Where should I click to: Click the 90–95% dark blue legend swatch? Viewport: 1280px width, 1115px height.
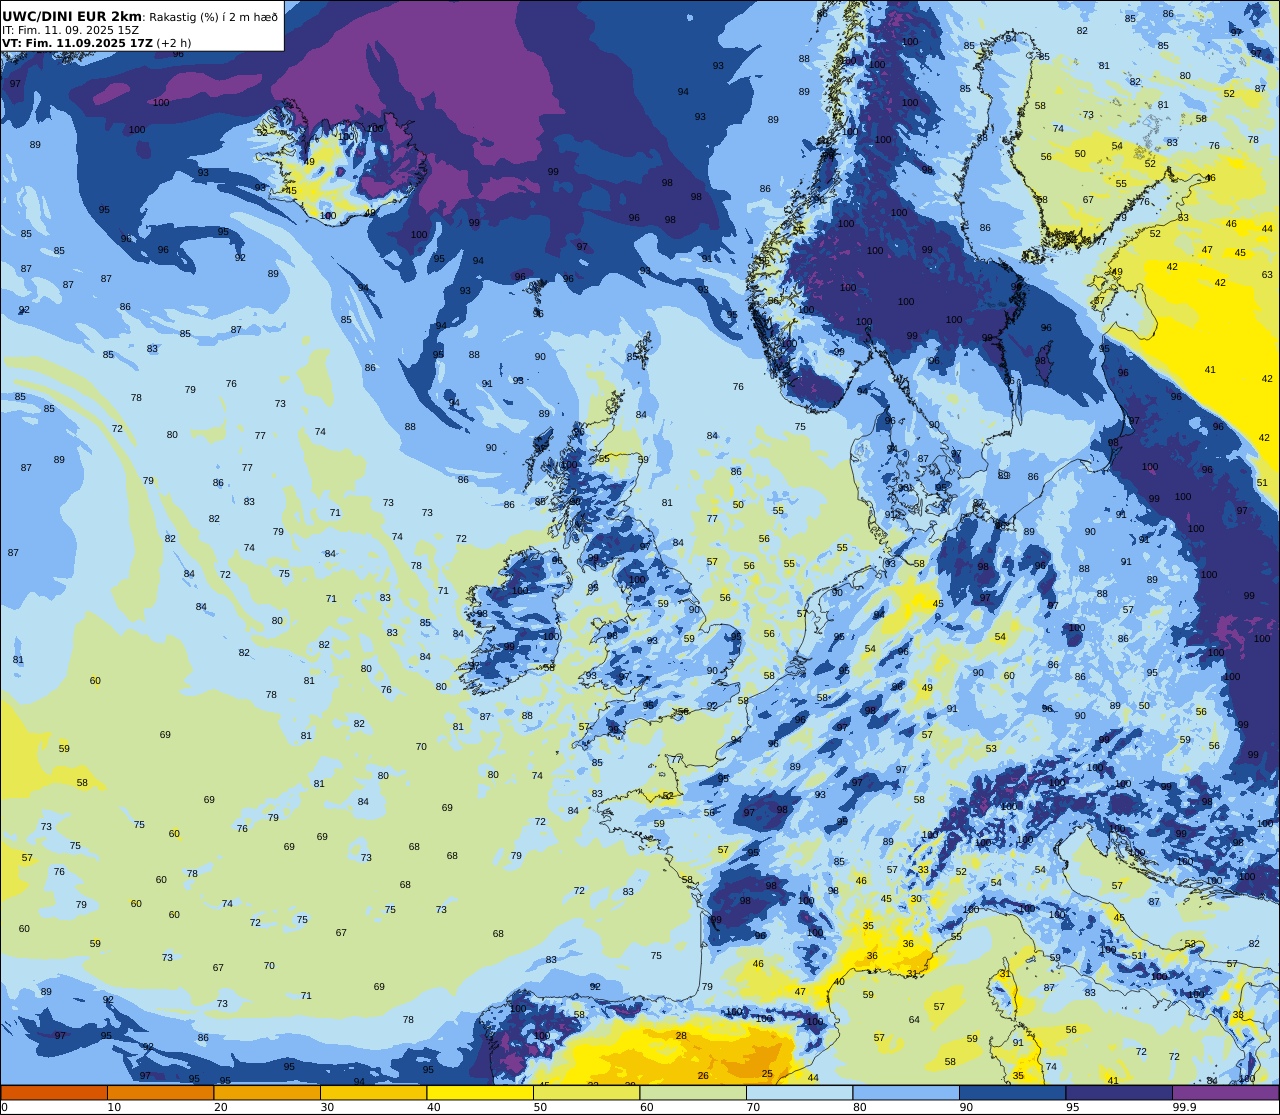click(x=1012, y=1093)
